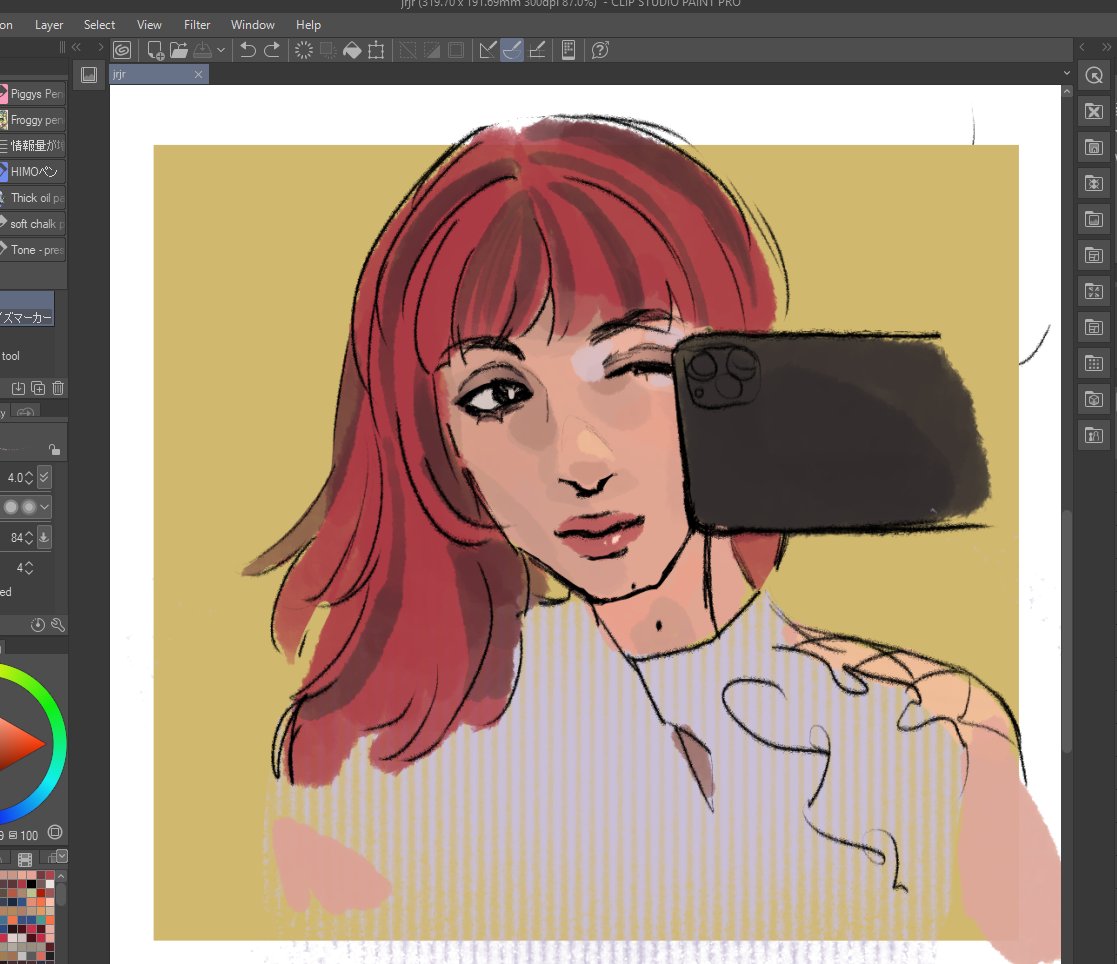Redo the undone action
The image size is (1117, 964).
(272, 50)
